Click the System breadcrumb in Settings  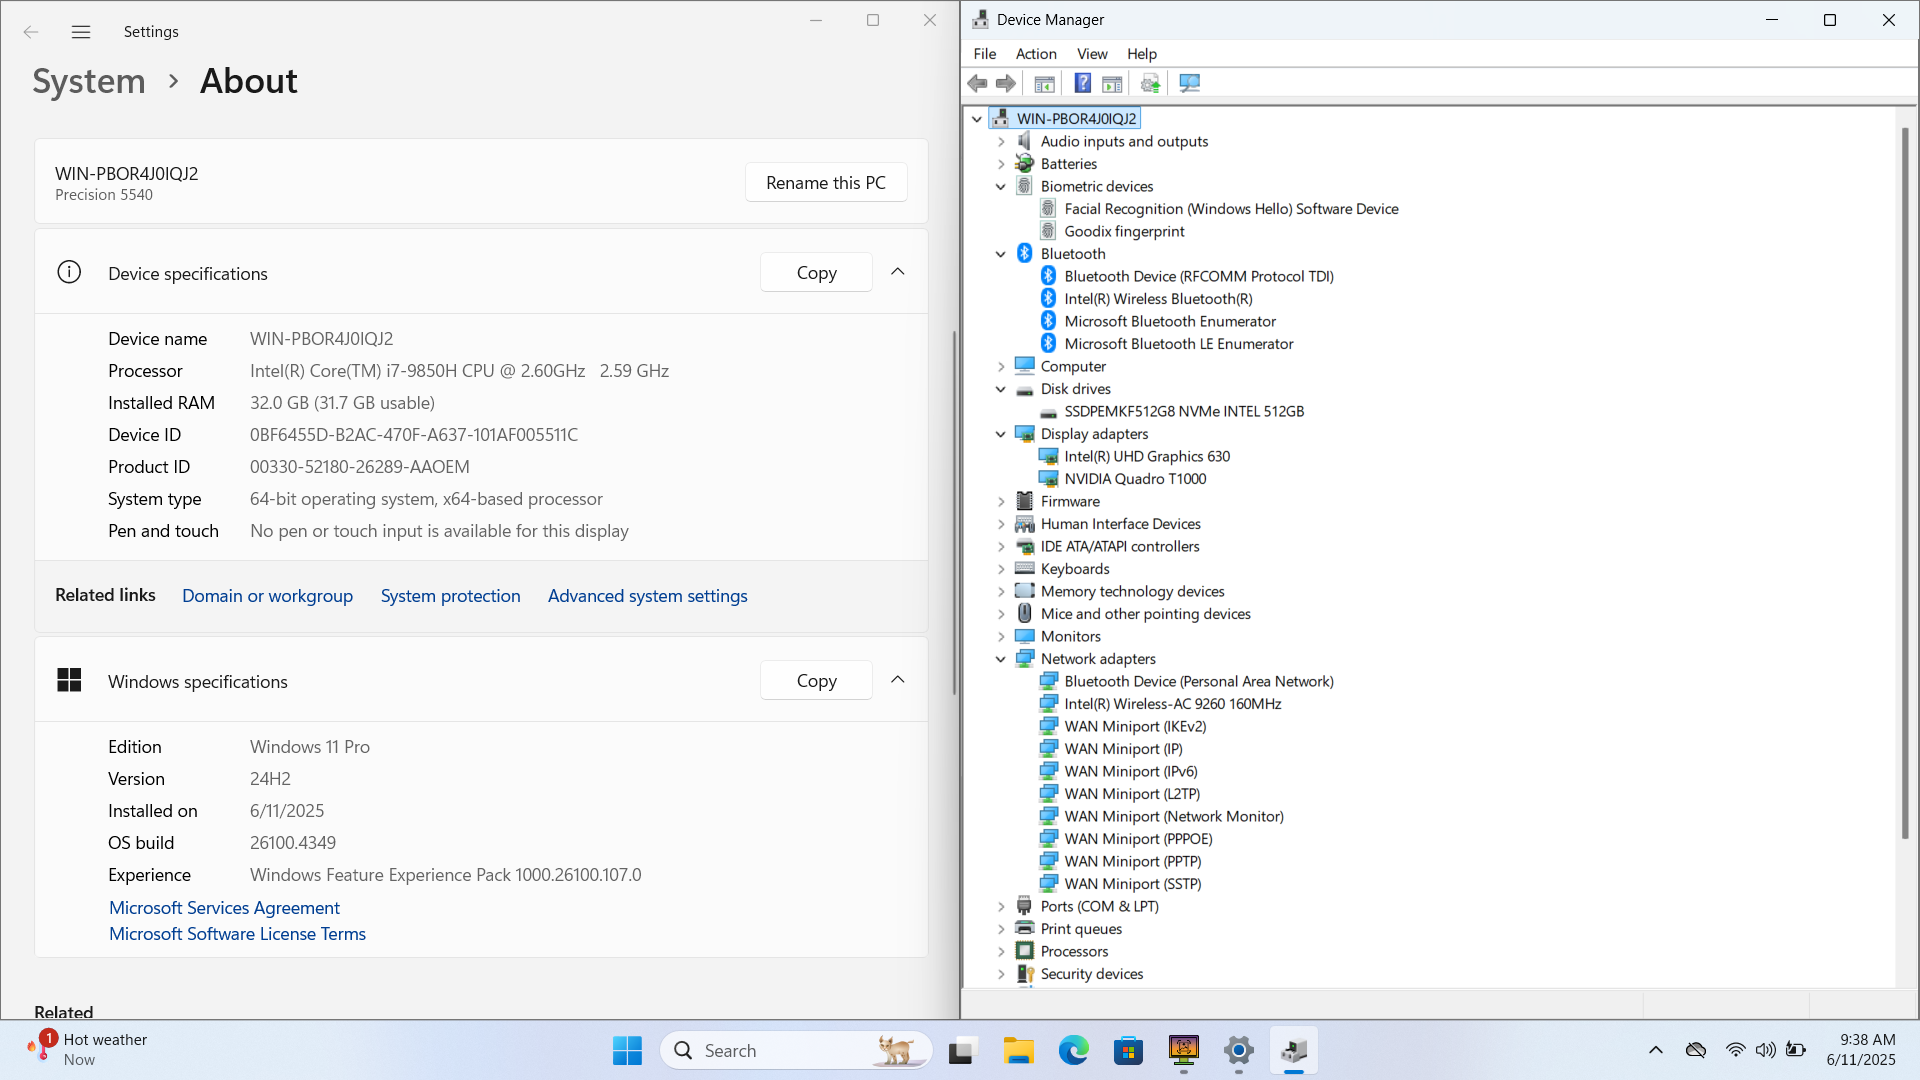(x=89, y=81)
